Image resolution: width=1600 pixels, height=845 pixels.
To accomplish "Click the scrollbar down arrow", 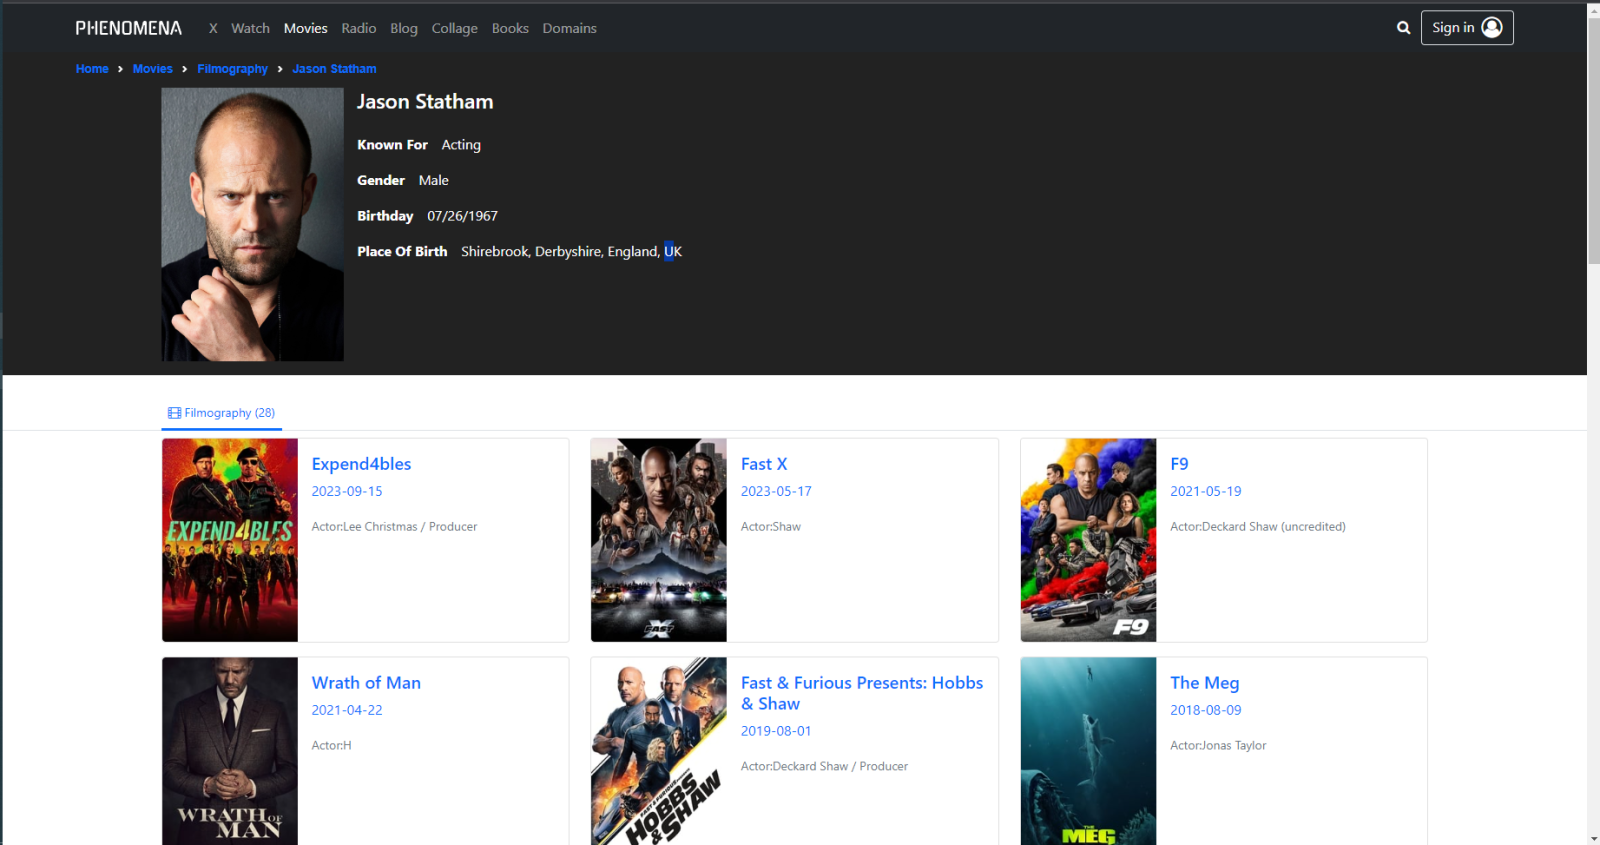I will click(x=1593, y=838).
